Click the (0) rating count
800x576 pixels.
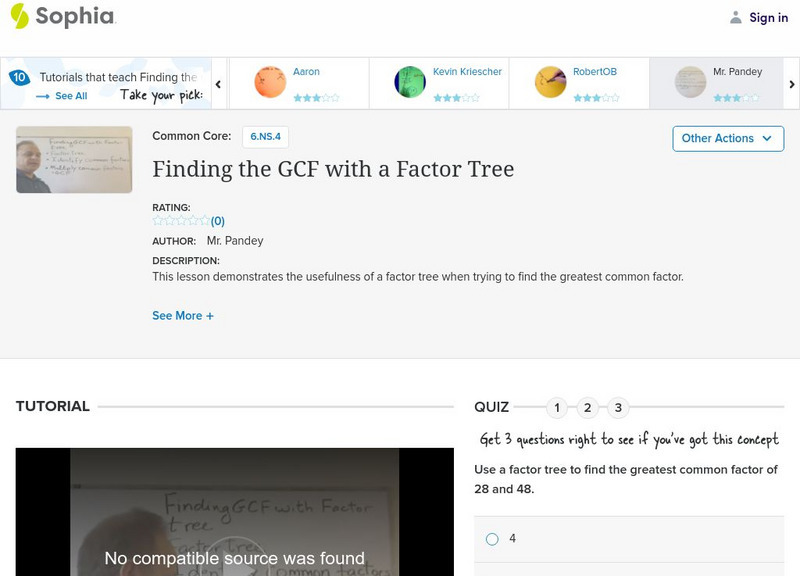click(x=218, y=221)
